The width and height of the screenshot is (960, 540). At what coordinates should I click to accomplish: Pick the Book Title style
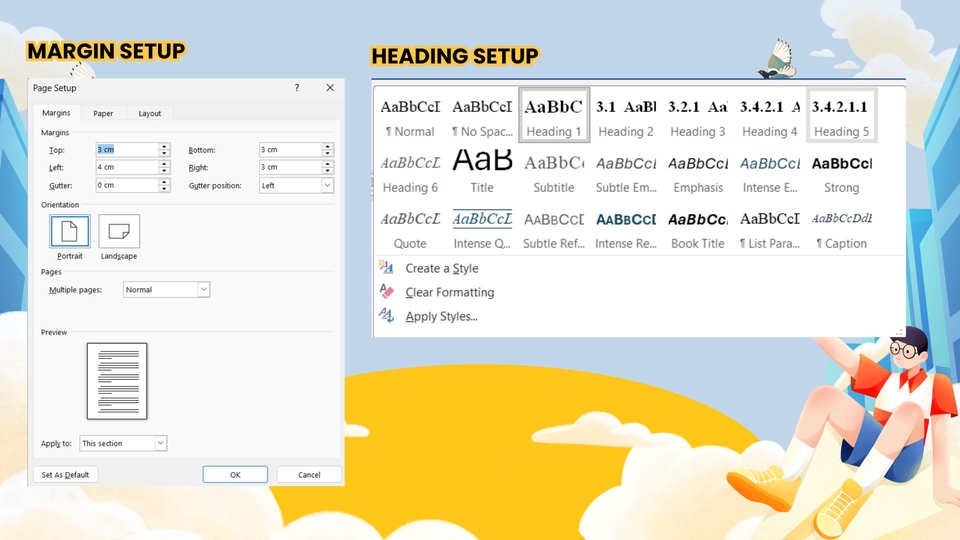click(698, 228)
